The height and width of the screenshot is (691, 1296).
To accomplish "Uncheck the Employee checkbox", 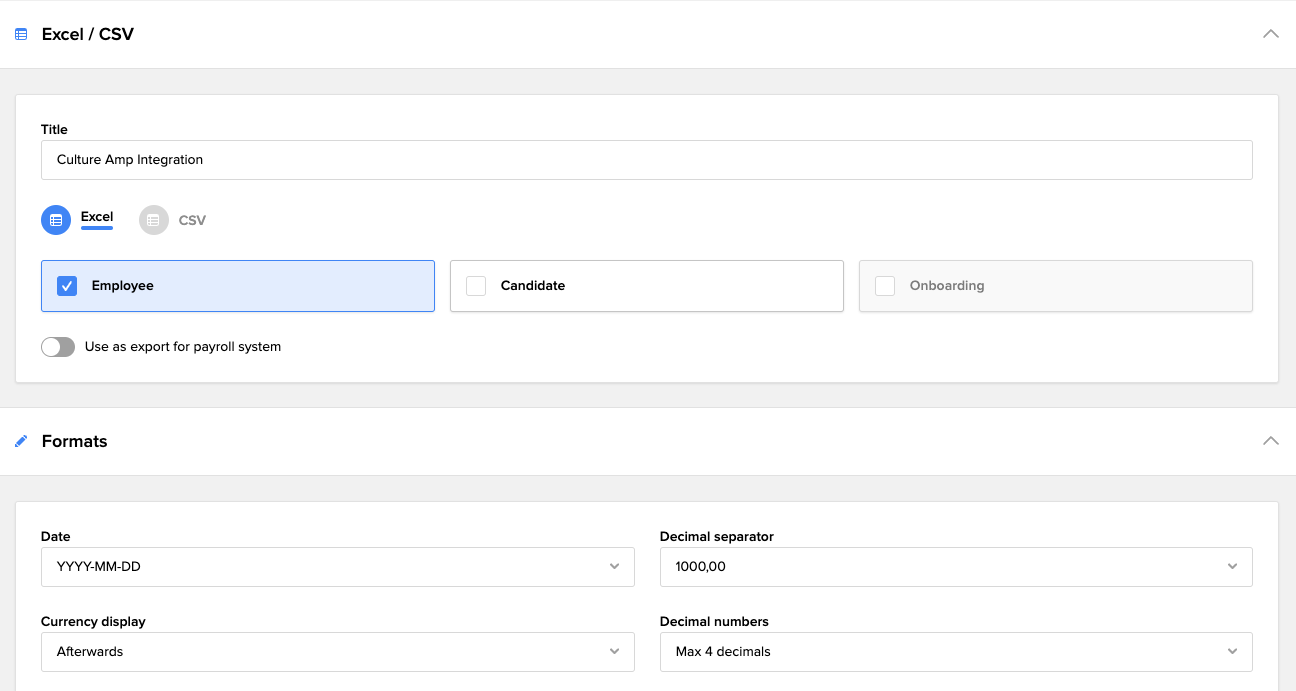I will (67, 286).
